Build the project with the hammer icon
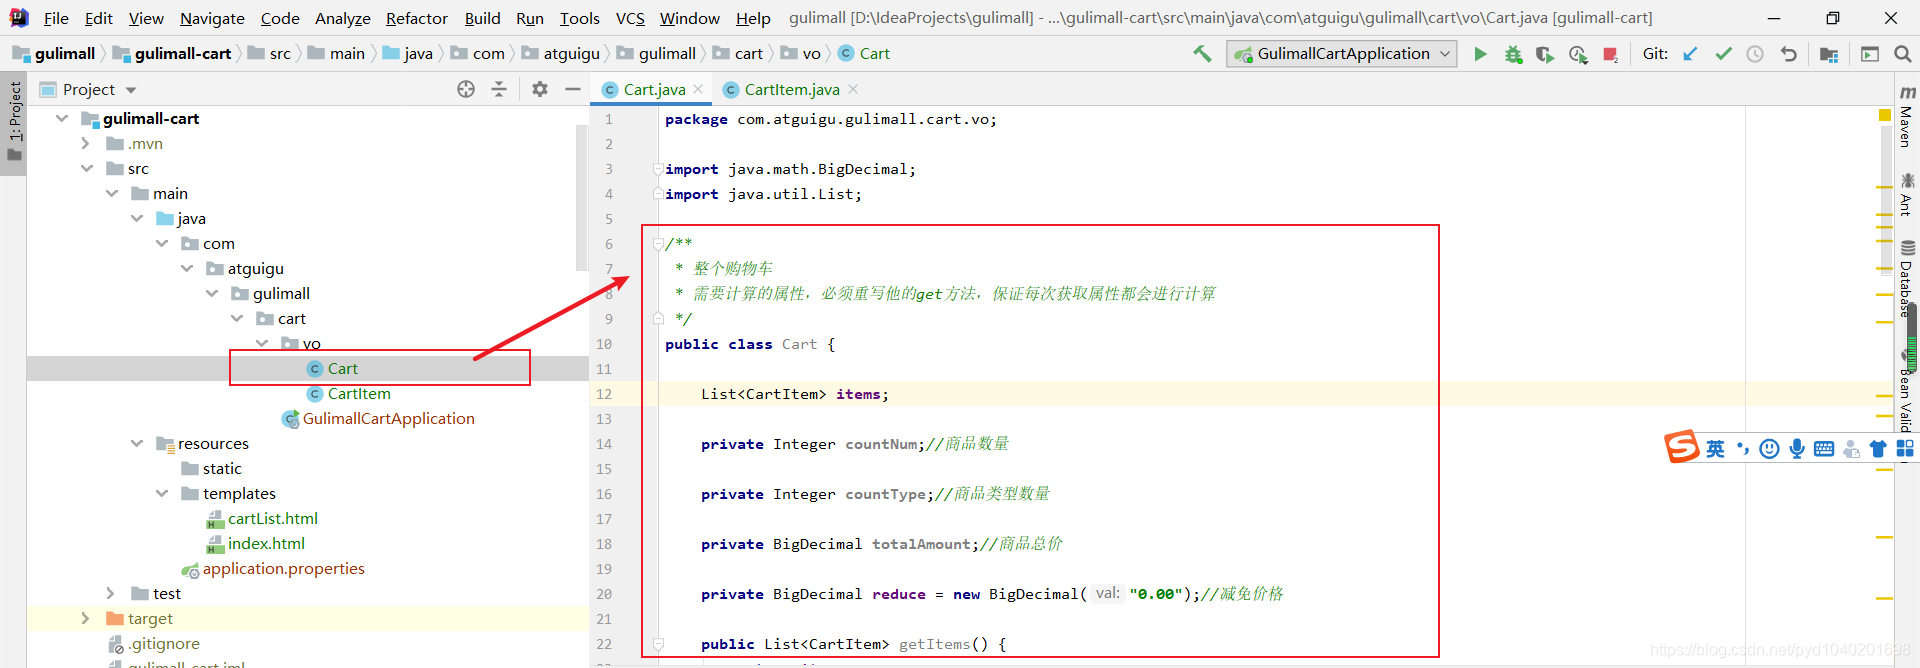 [1202, 54]
